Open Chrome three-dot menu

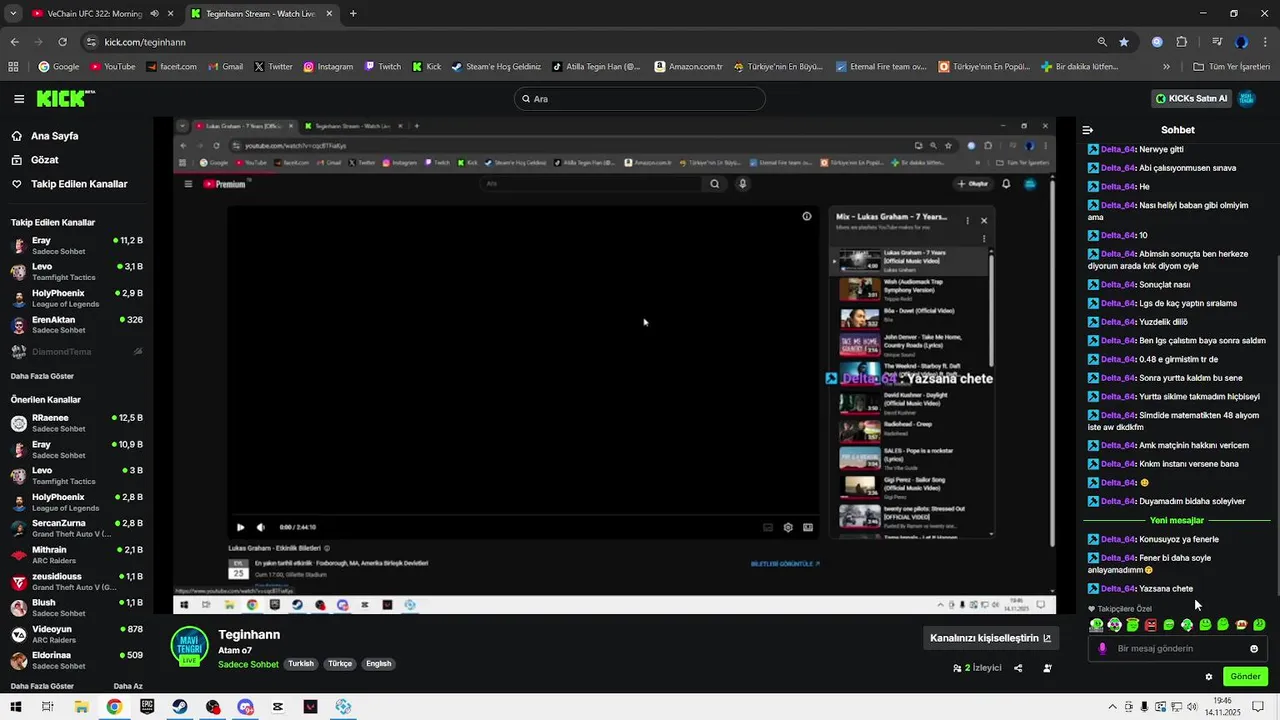point(1265,42)
